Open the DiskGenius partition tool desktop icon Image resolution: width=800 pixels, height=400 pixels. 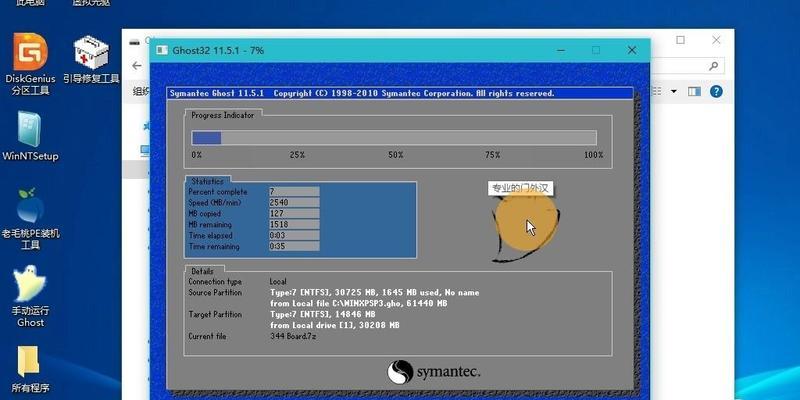click(x=30, y=64)
